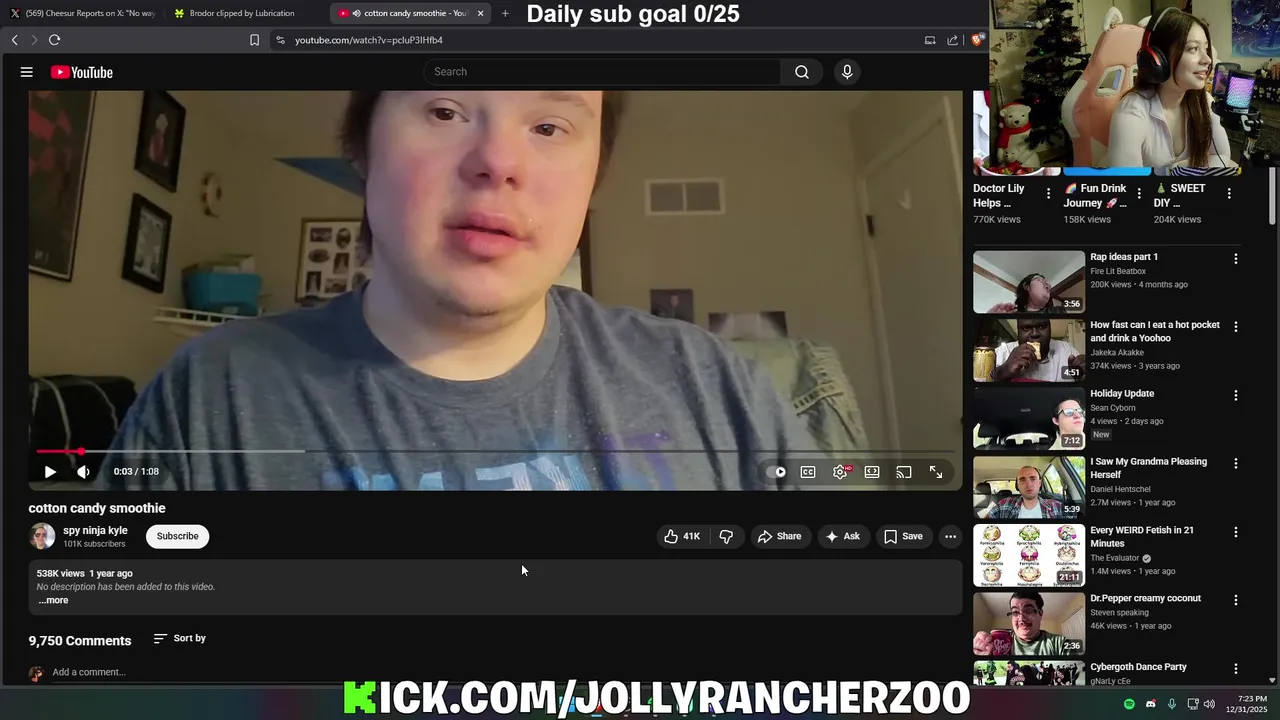Go to the YouTube home logo
1280x720 pixels.
(82, 72)
